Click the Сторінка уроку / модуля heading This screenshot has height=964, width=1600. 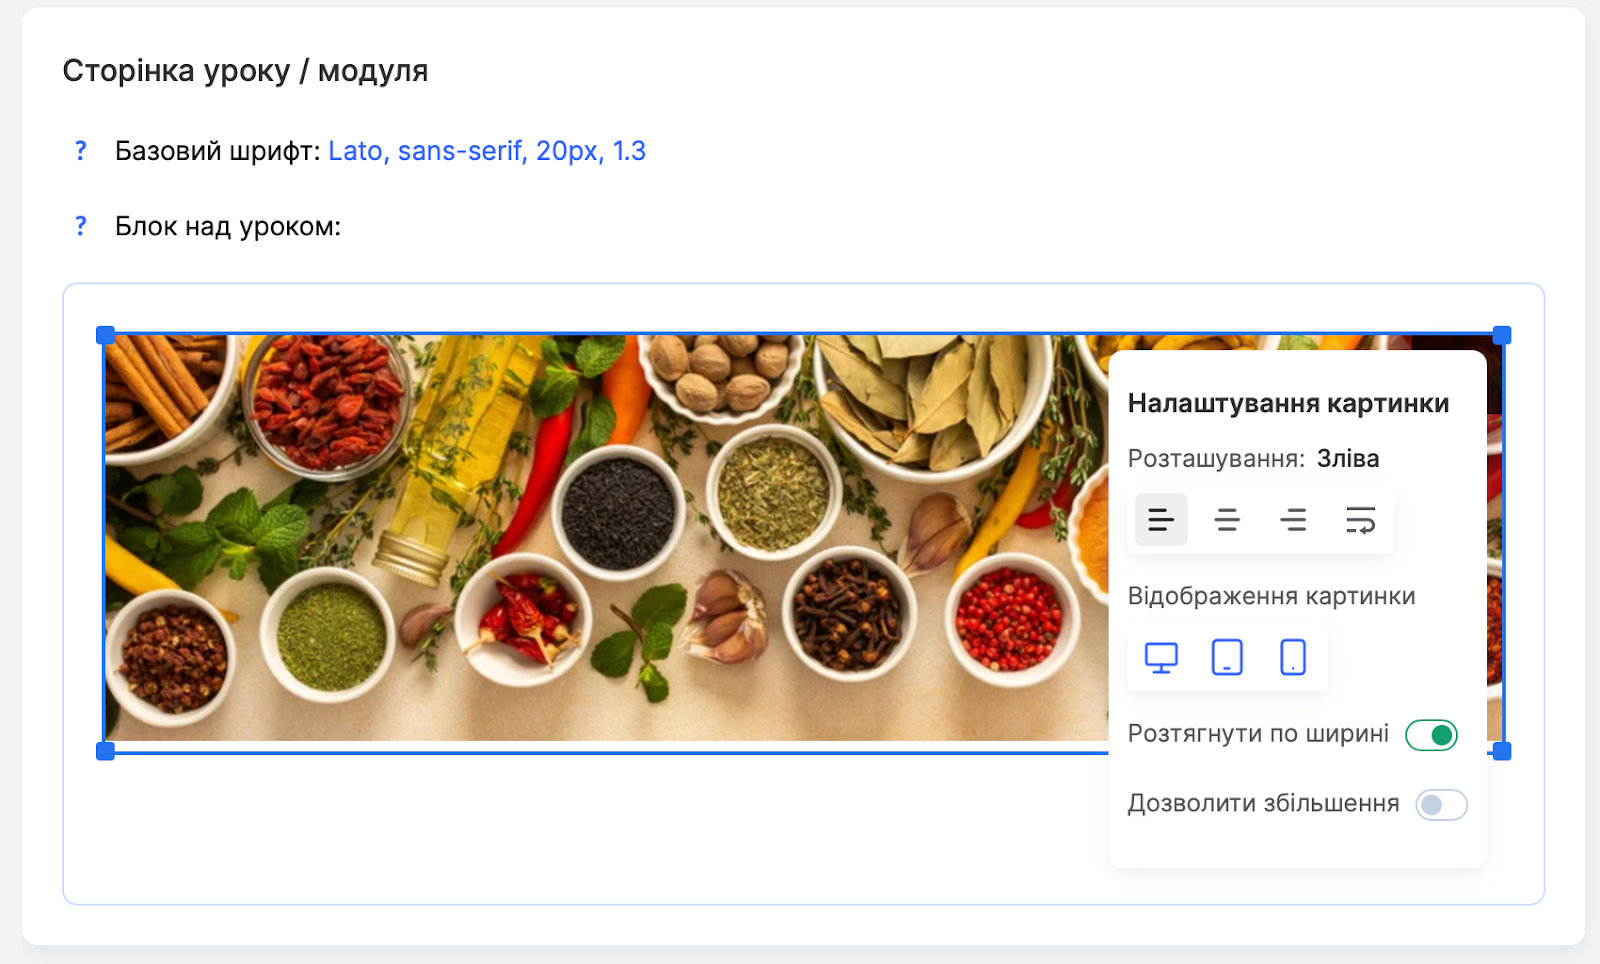pyautogui.click(x=245, y=71)
